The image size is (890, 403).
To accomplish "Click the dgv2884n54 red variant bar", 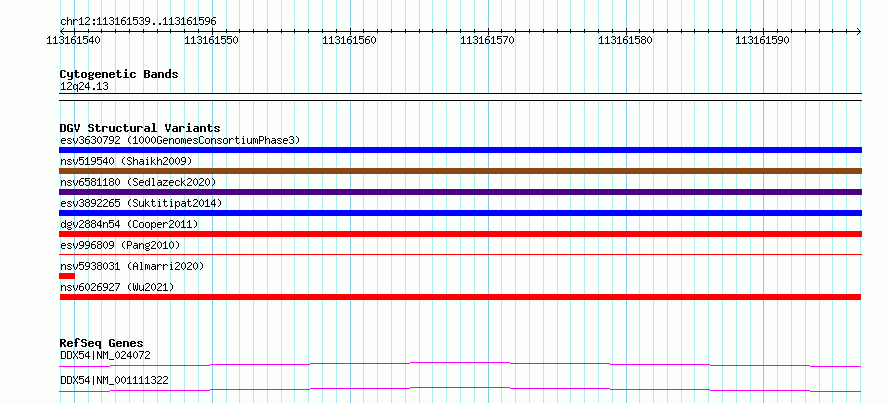I will click(460, 234).
